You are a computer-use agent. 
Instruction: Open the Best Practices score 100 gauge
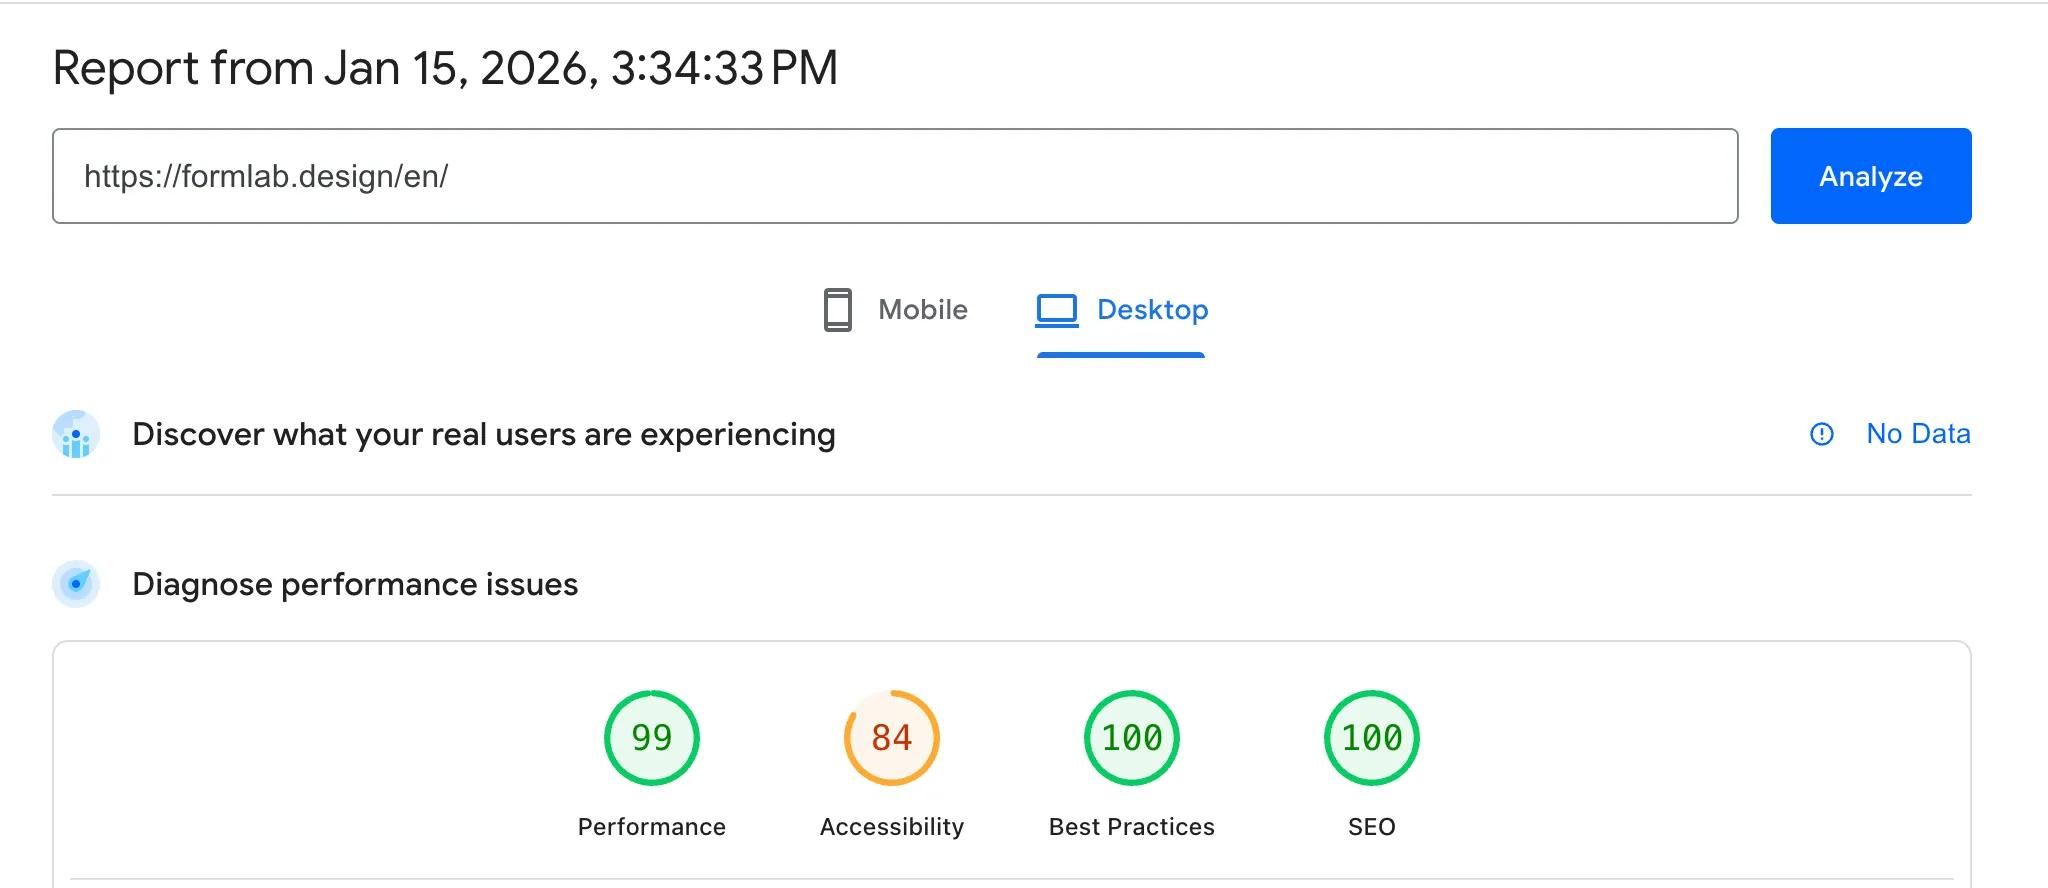point(1132,738)
